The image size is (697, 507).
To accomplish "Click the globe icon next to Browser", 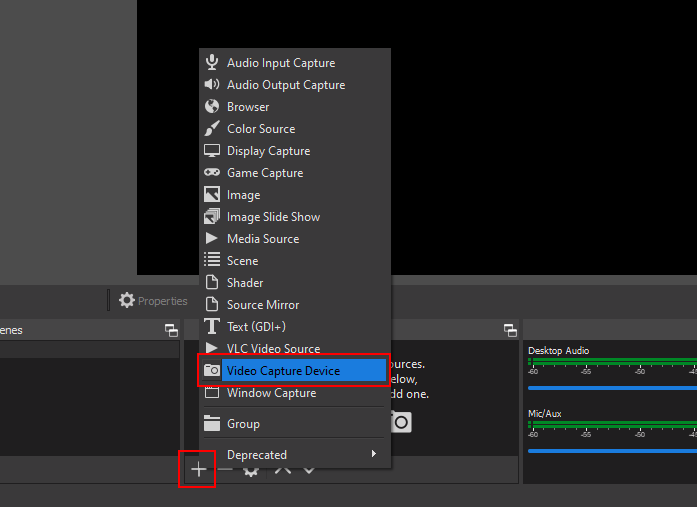I will click(212, 106).
